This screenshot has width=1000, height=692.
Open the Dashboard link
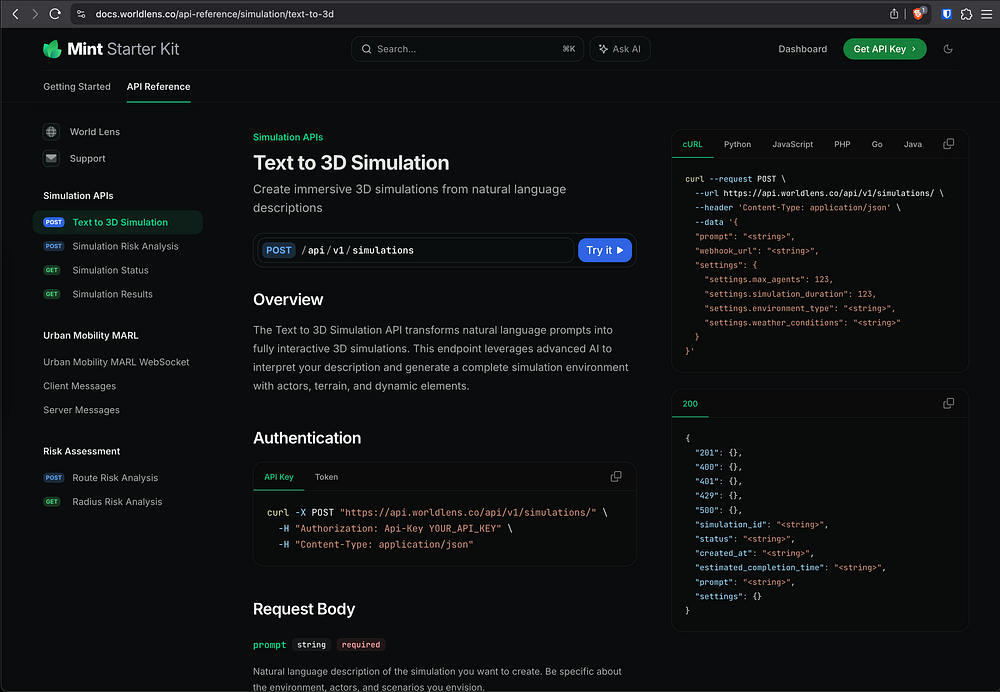(802, 49)
